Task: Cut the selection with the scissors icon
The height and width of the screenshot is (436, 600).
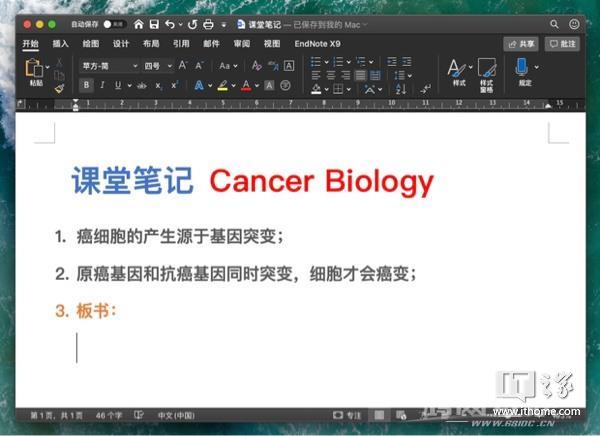Action: coord(59,62)
